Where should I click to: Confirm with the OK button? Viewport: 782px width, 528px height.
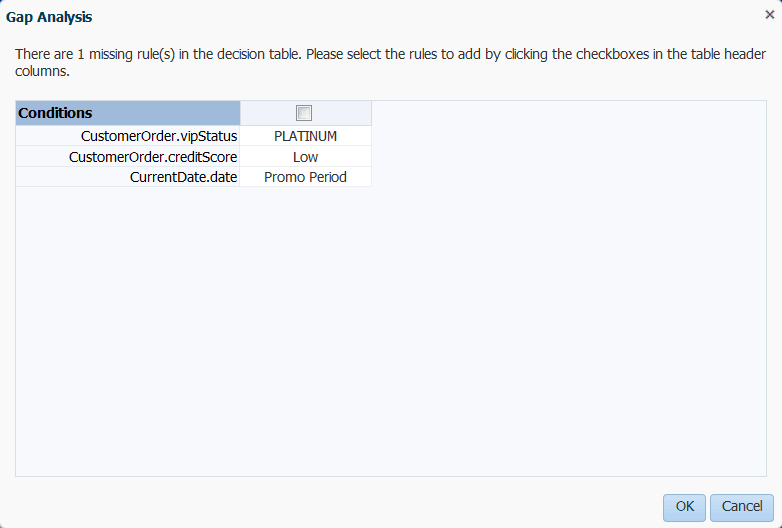(684, 507)
